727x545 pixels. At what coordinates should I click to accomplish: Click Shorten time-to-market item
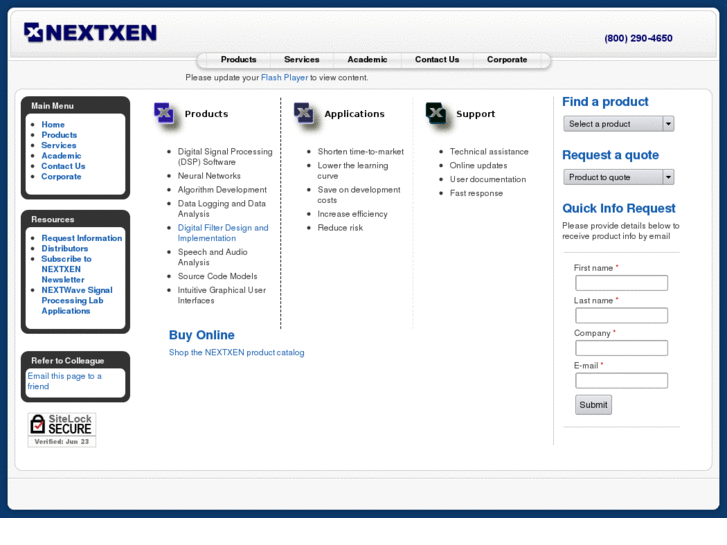pyautogui.click(x=360, y=152)
